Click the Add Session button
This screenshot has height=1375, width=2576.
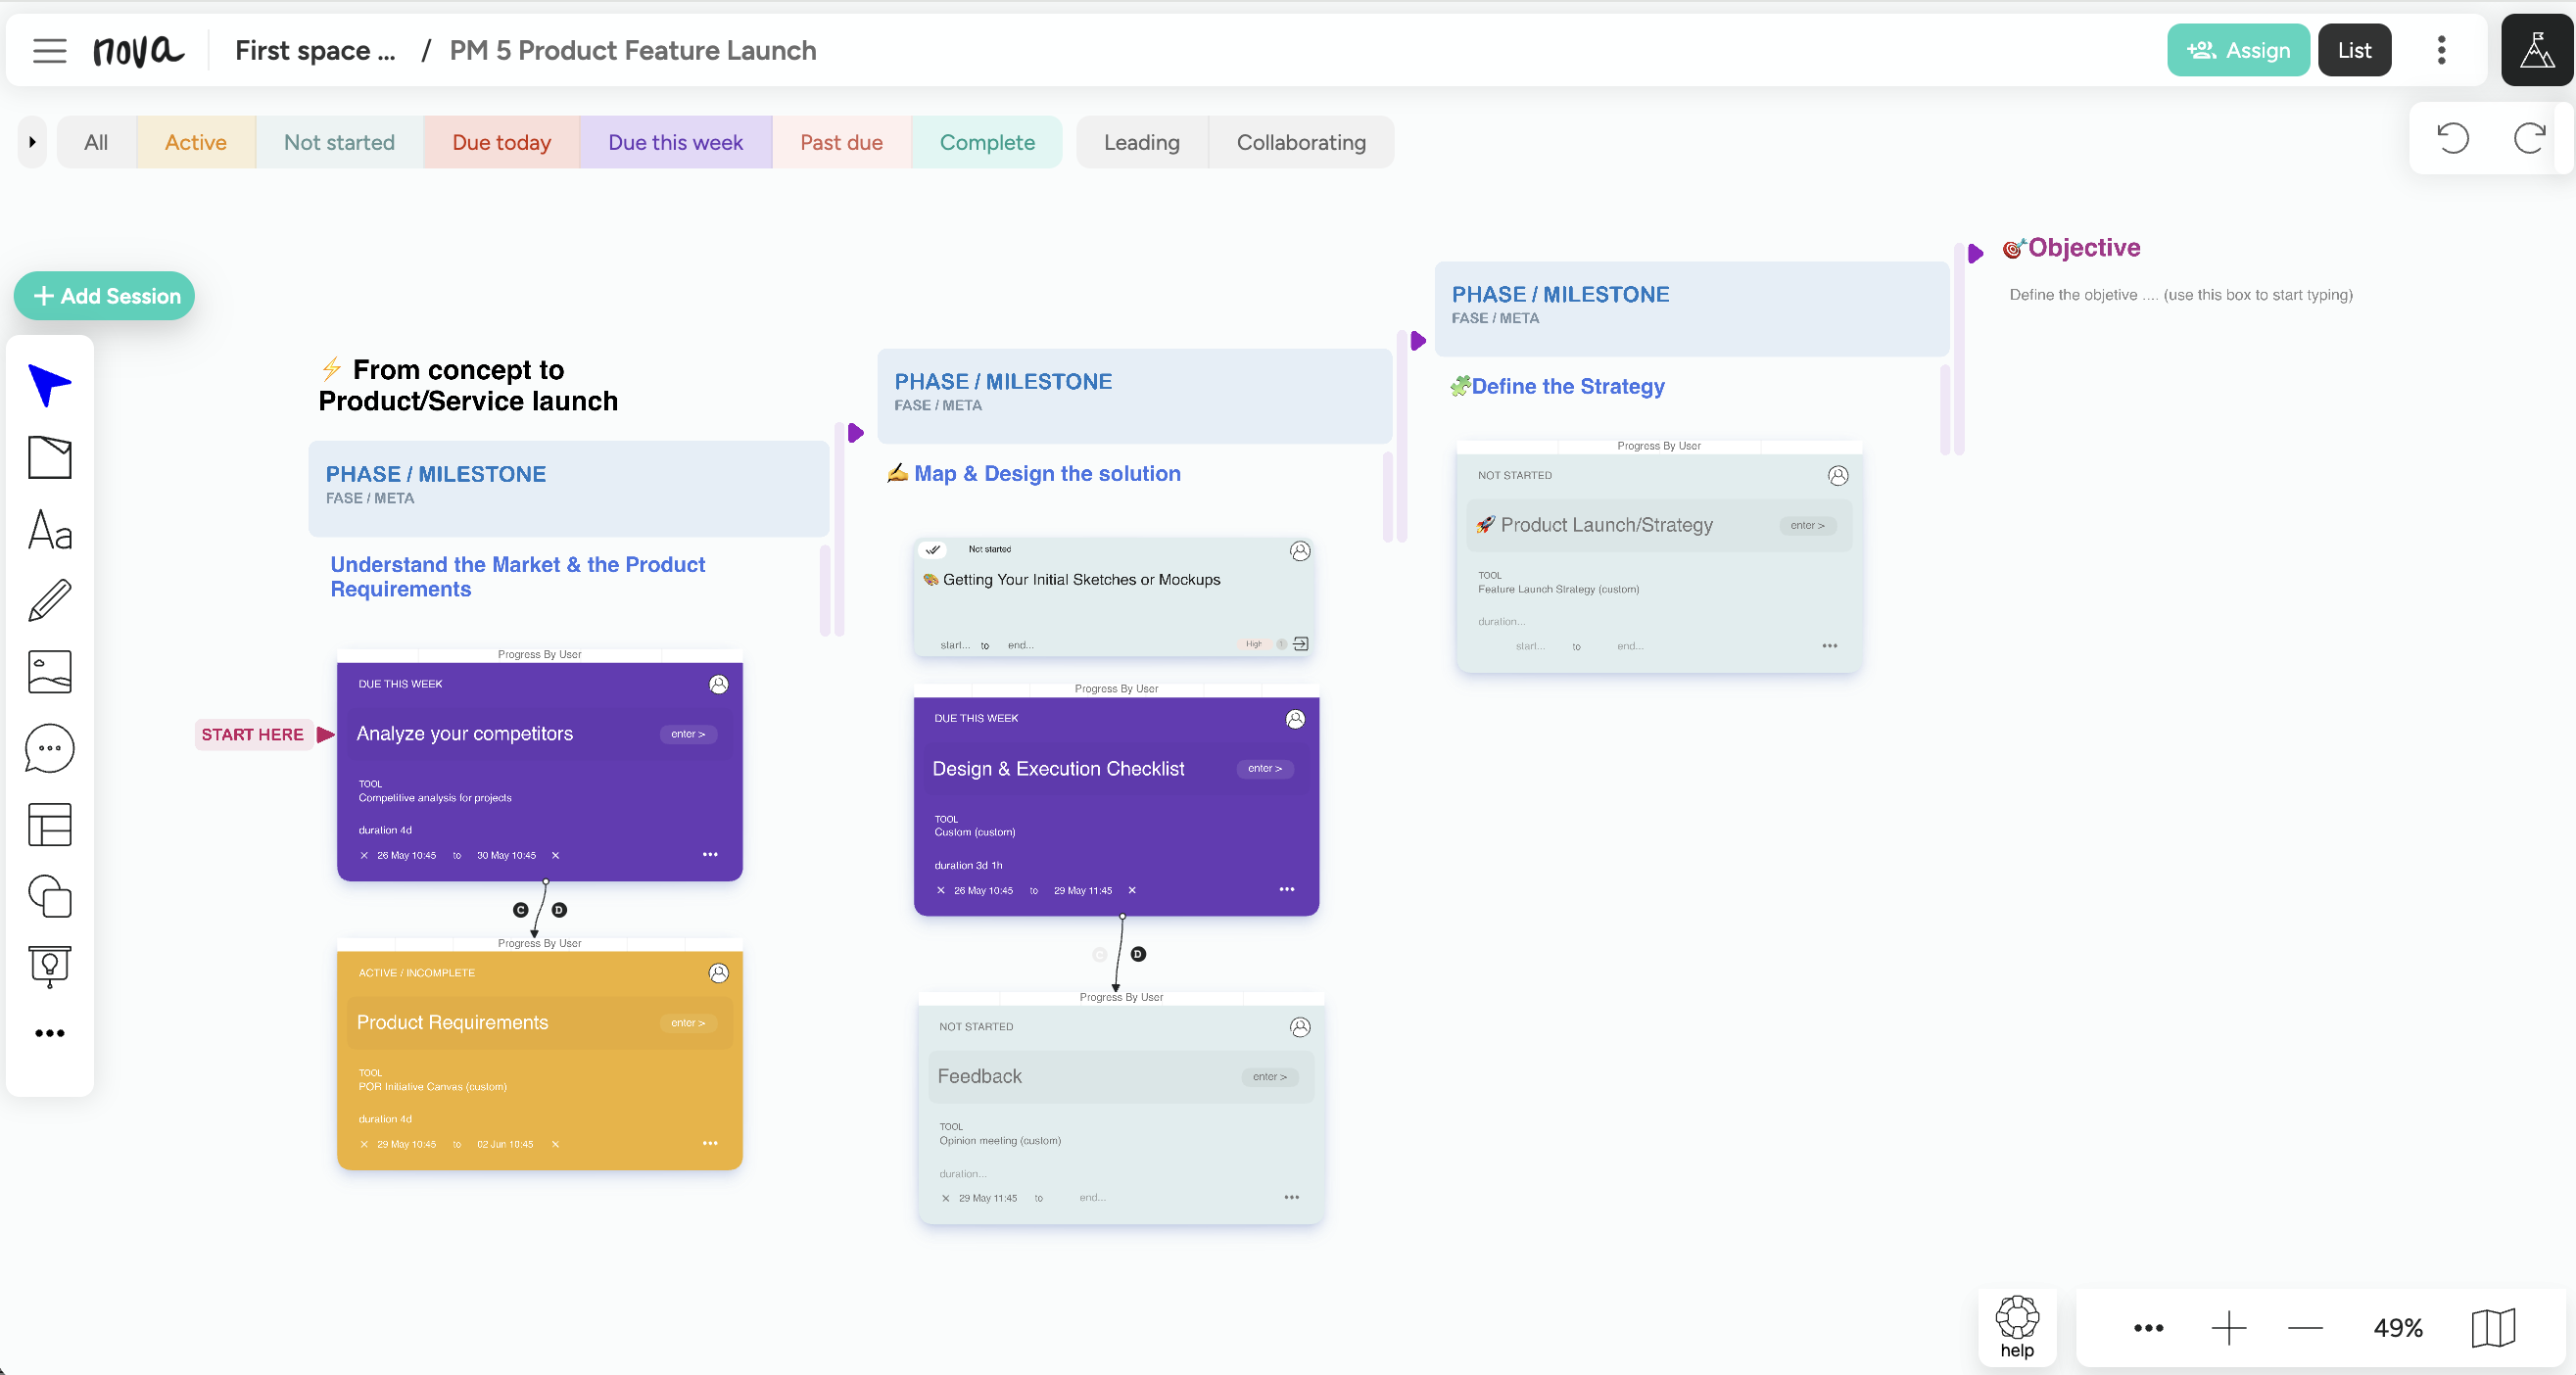pos(104,296)
